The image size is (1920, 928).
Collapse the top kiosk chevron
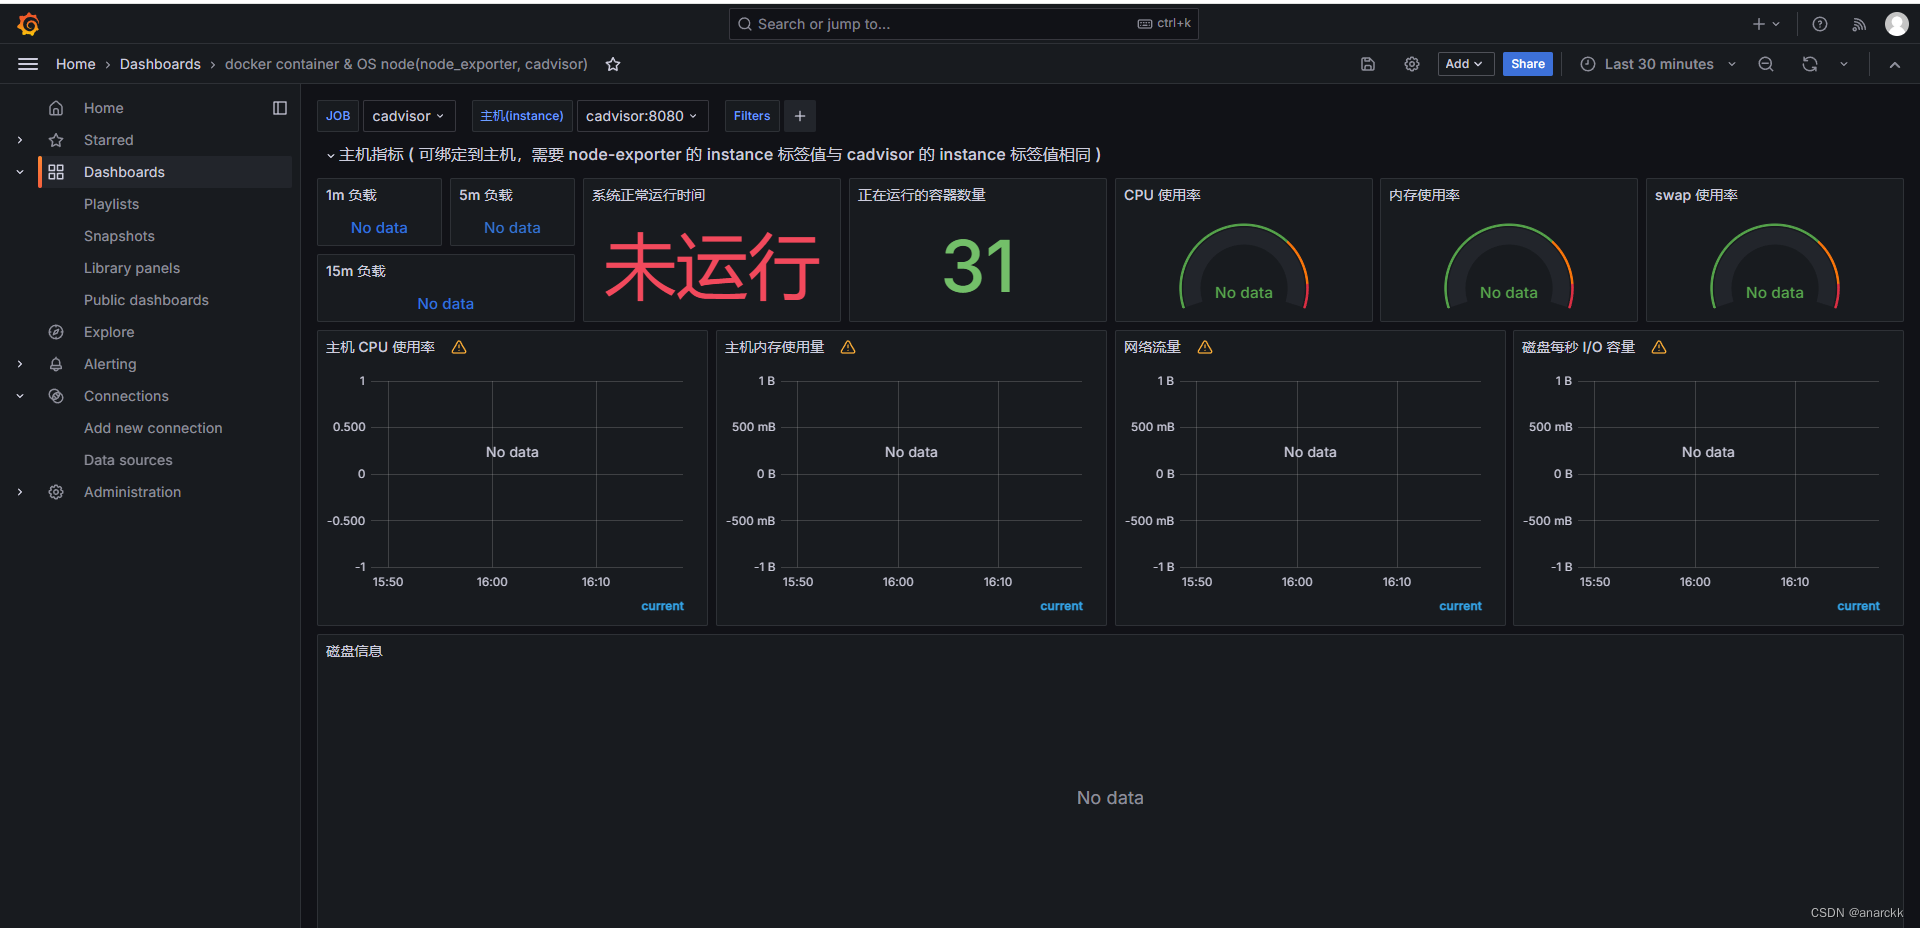[x=1895, y=64]
